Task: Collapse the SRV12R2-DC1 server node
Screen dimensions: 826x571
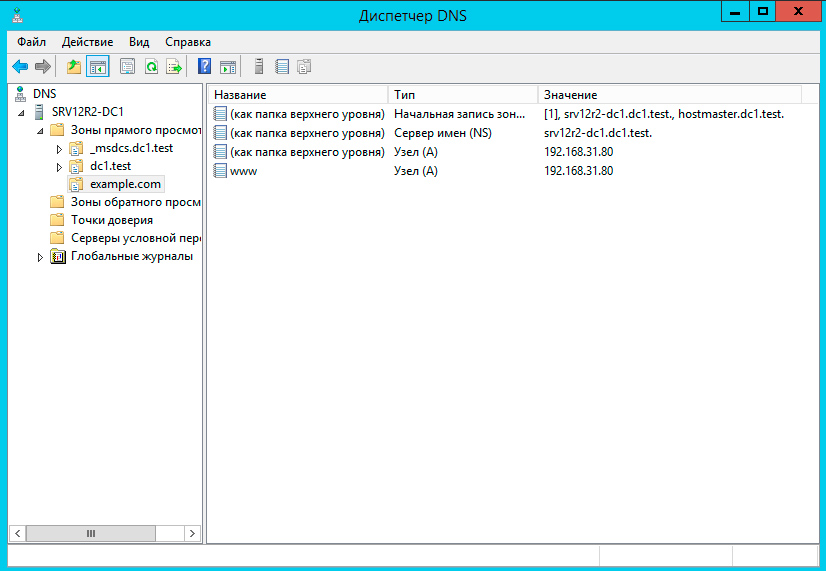Action: [22, 113]
